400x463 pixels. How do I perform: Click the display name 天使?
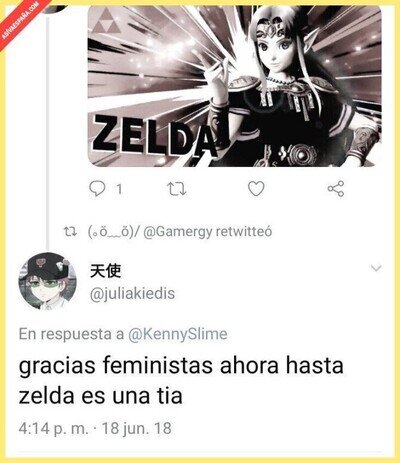105,271
